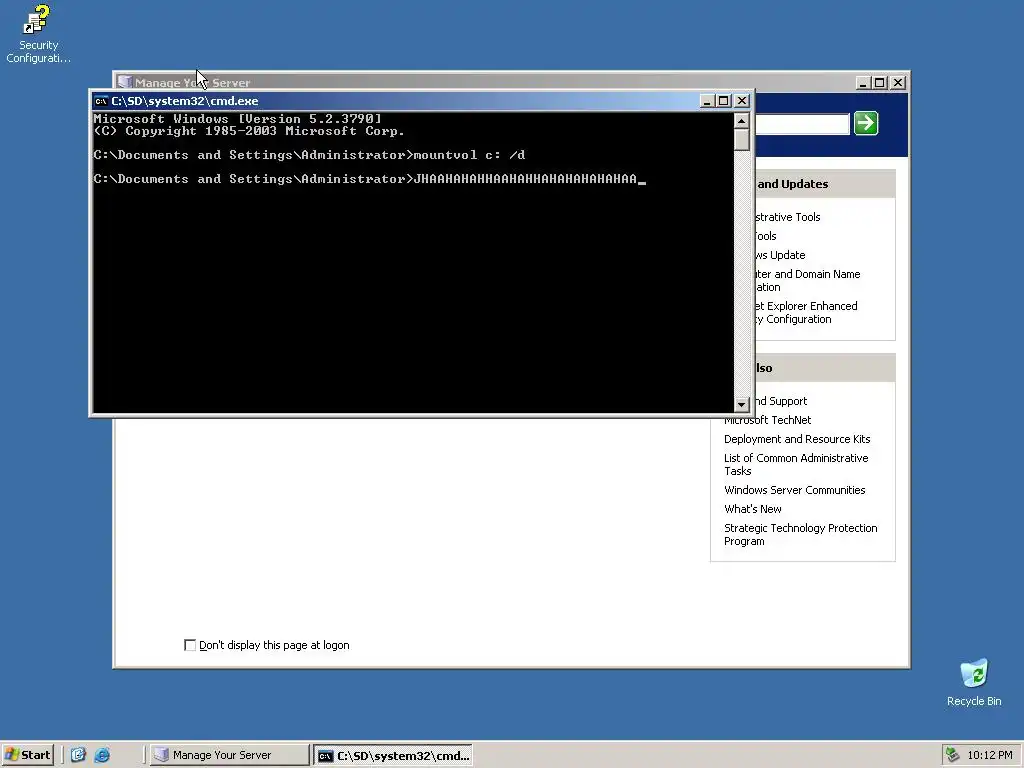Maximize the cmd.exe window
The image size is (1024, 768).
click(x=724, y=101)
